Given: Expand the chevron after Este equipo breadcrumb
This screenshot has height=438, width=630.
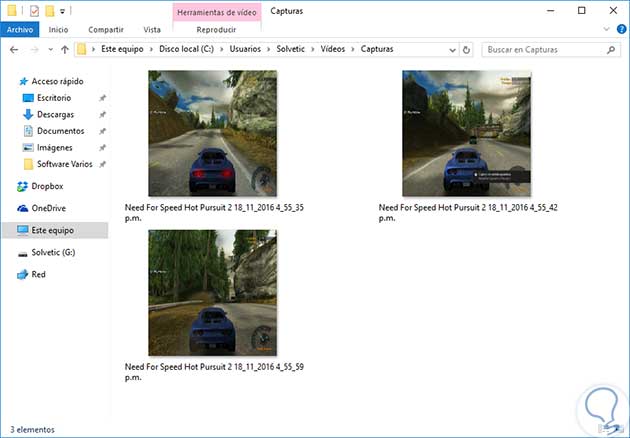Looking at the screenshot, I should point(151,49).
